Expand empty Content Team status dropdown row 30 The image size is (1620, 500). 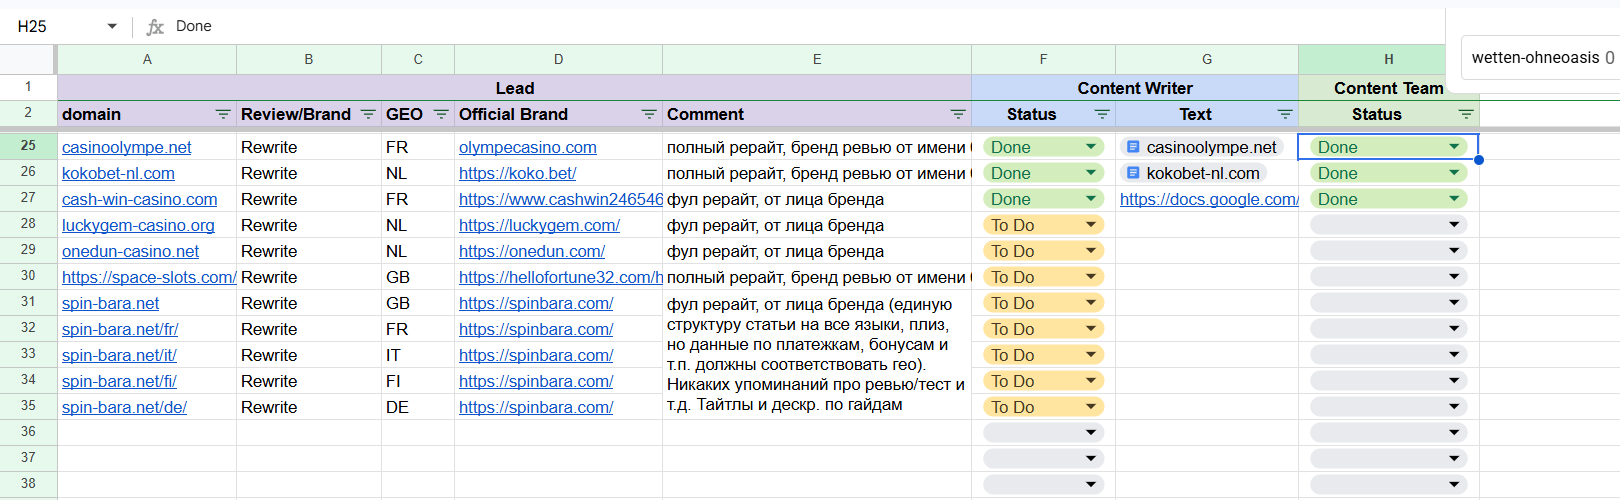[x=1454, y=277]
